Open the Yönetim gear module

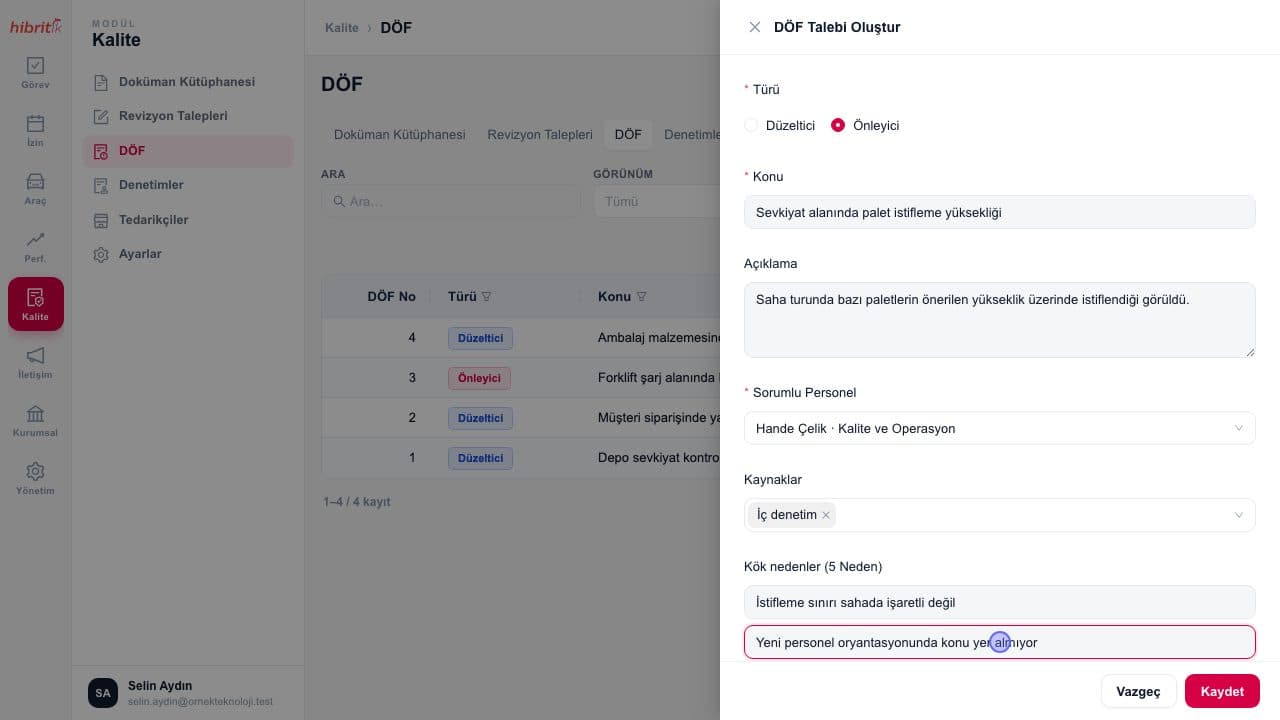35,479
